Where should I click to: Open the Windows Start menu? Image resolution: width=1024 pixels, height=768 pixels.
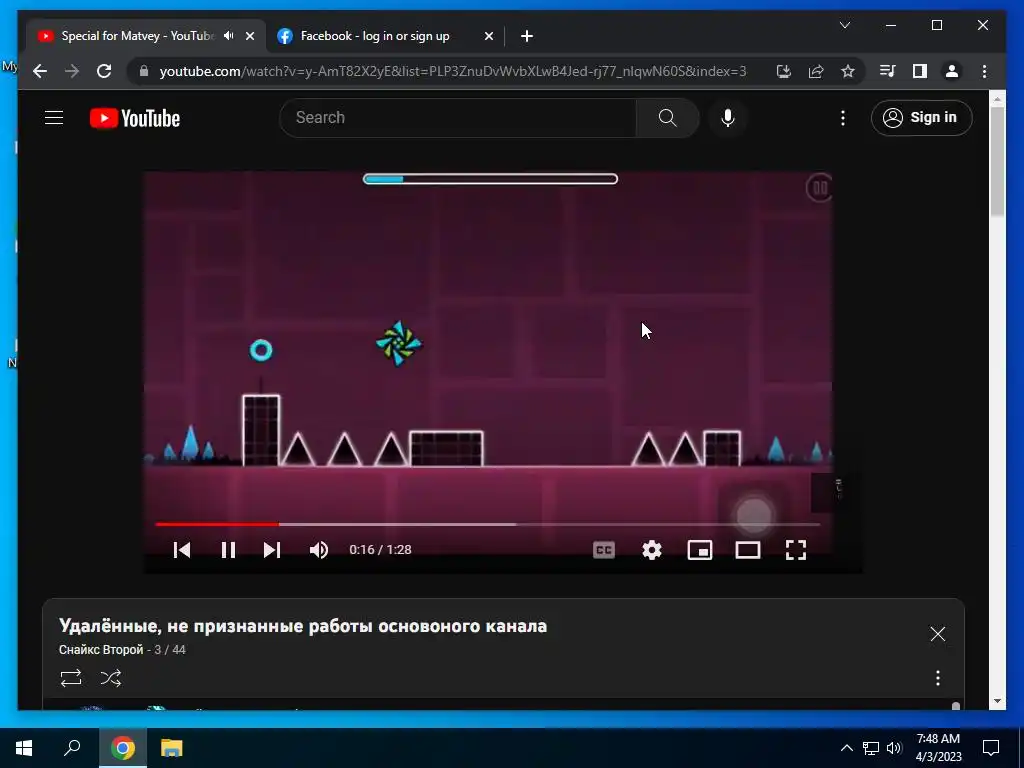point(24,748)
